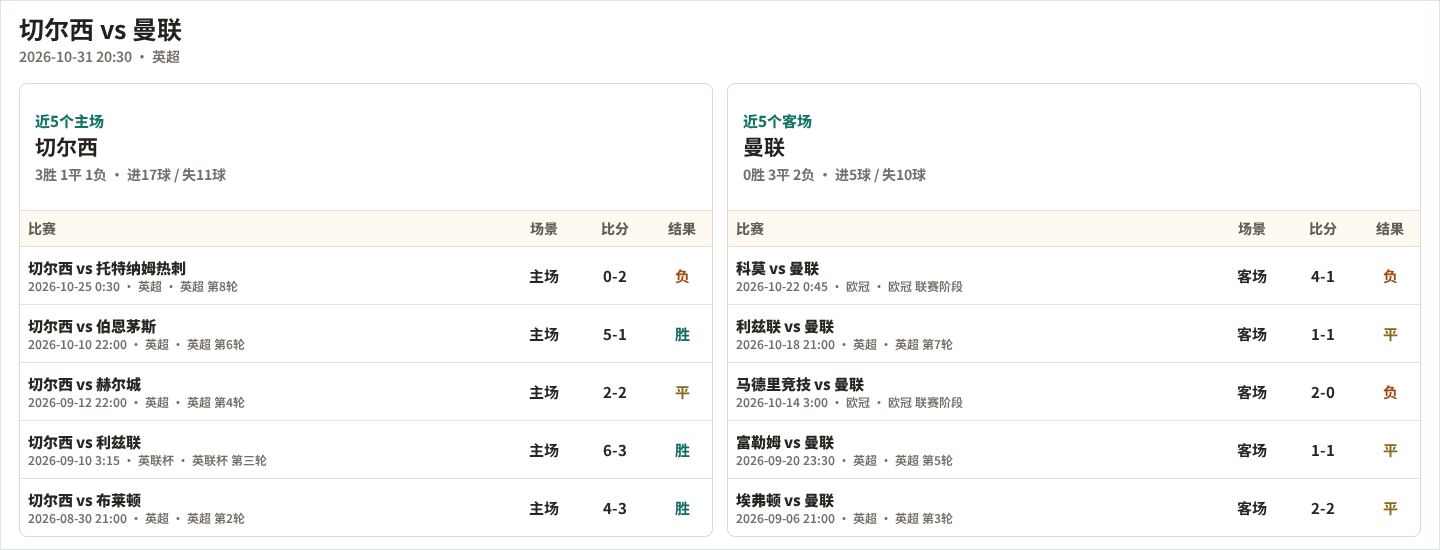Click the 负 result in 托特纳姆热刺 row
The height and width of the screenshot is (550, 1440).
click(682, 276)
